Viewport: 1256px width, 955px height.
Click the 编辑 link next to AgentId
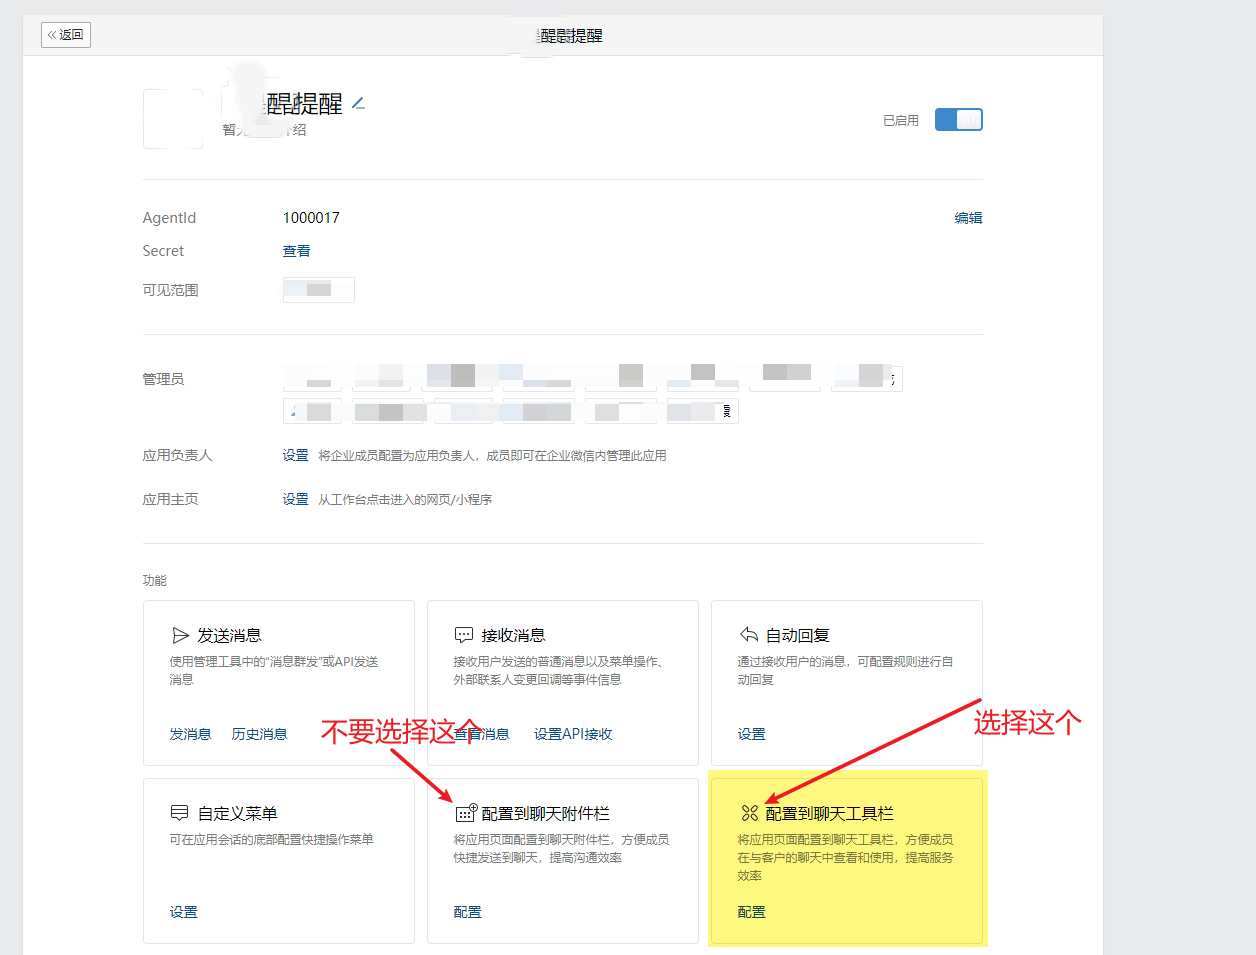coord(968,218)
